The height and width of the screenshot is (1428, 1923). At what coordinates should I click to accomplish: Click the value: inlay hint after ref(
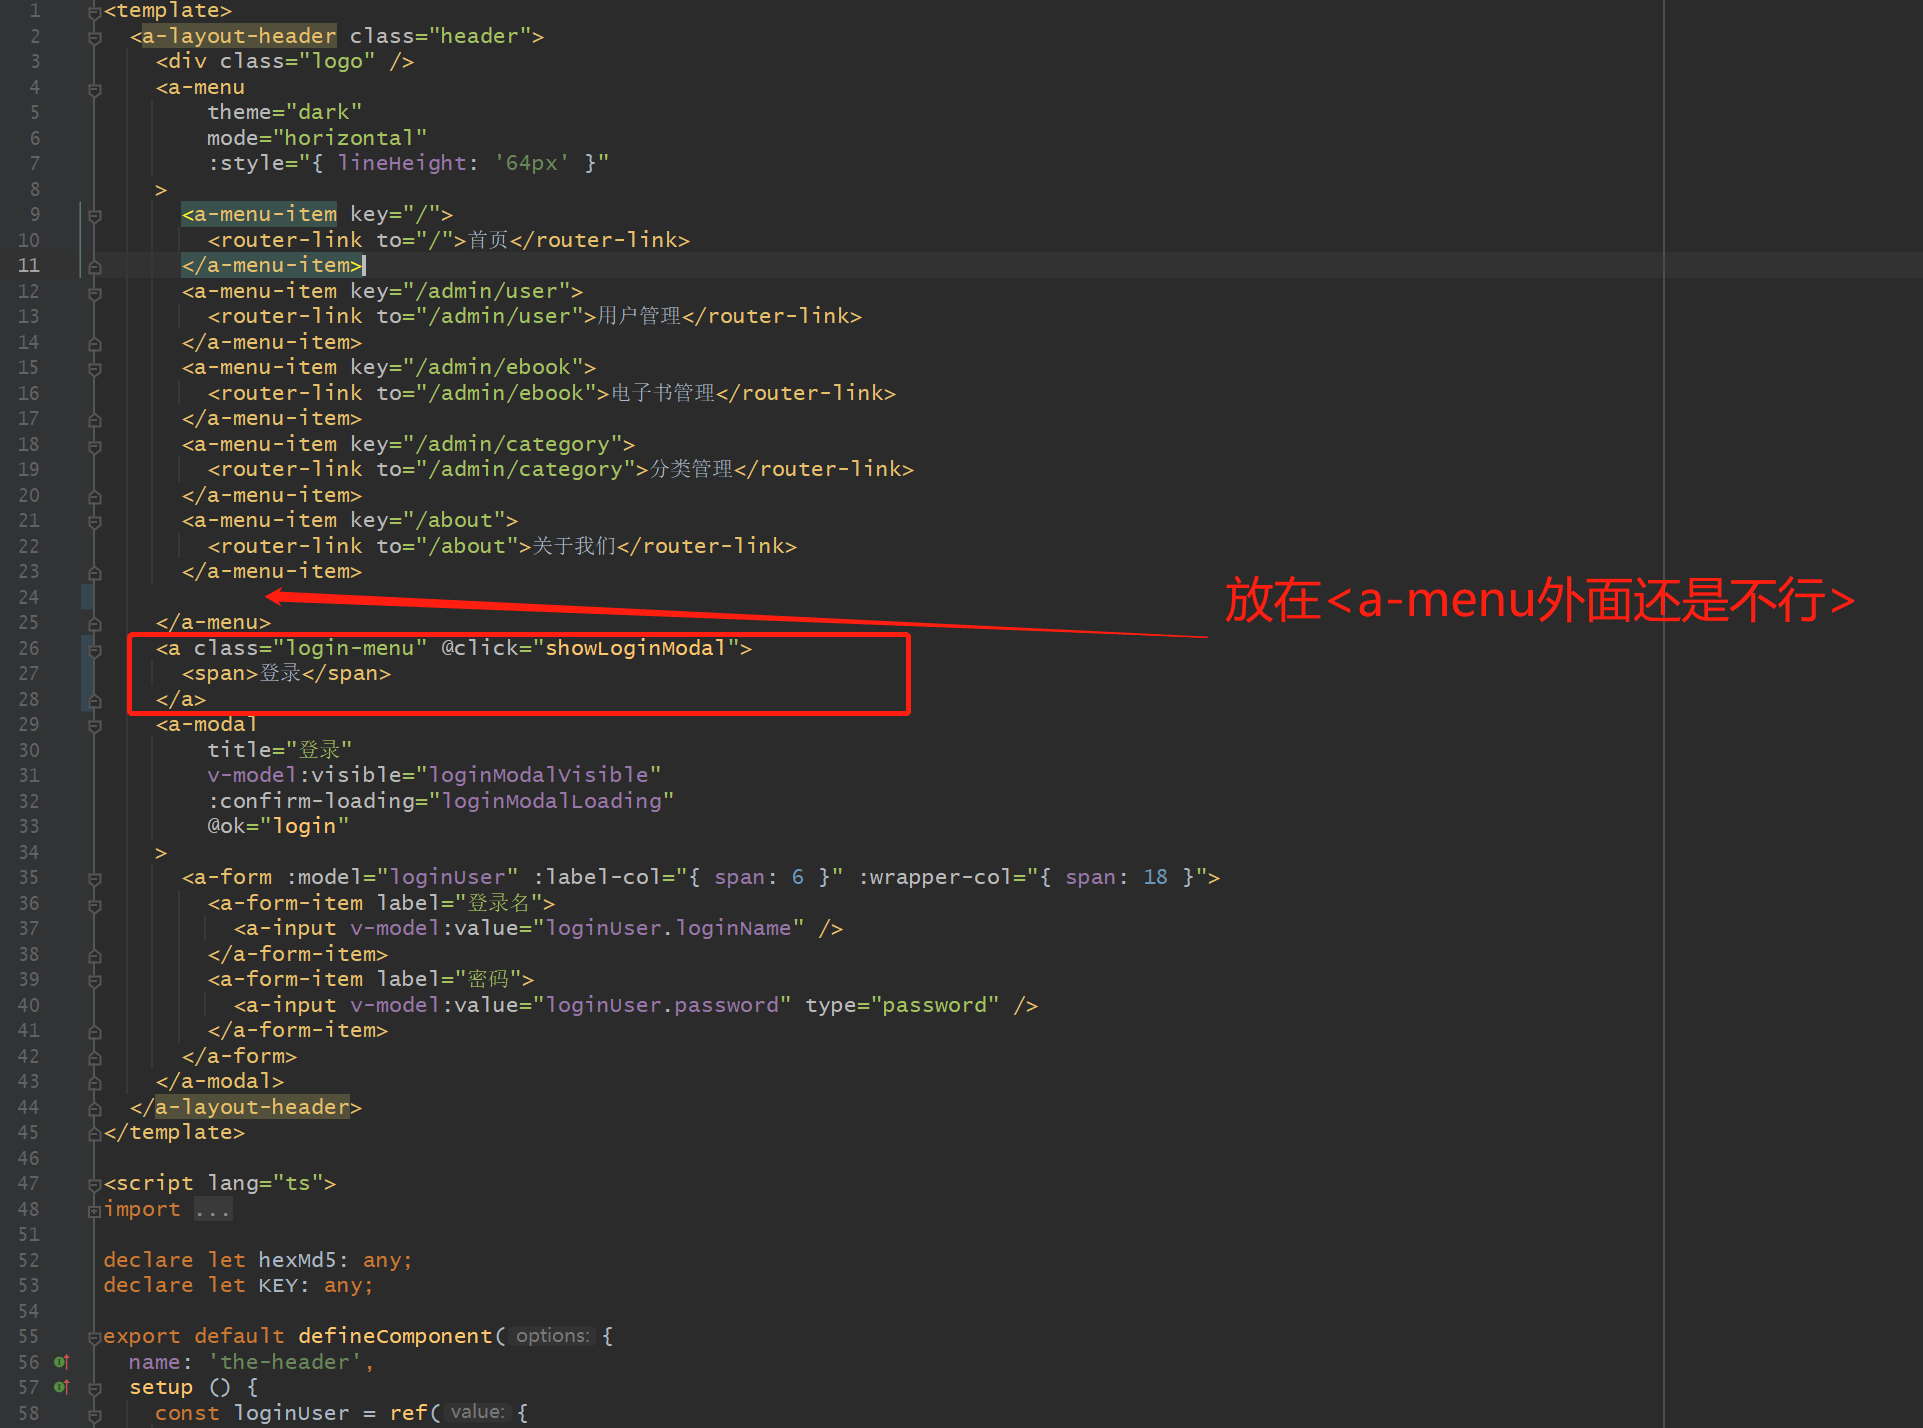pyautogui.click(x=477, y=1413)
